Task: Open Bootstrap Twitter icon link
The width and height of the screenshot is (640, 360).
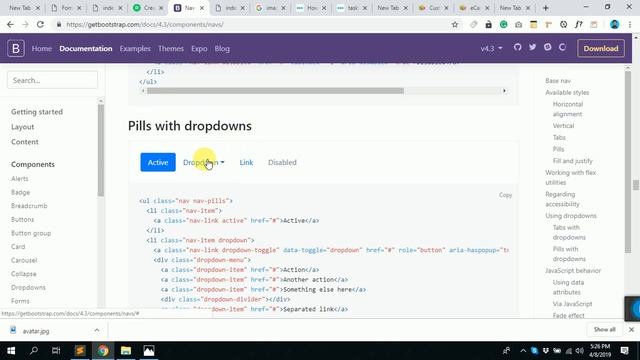Action: (x=533, y=47)
